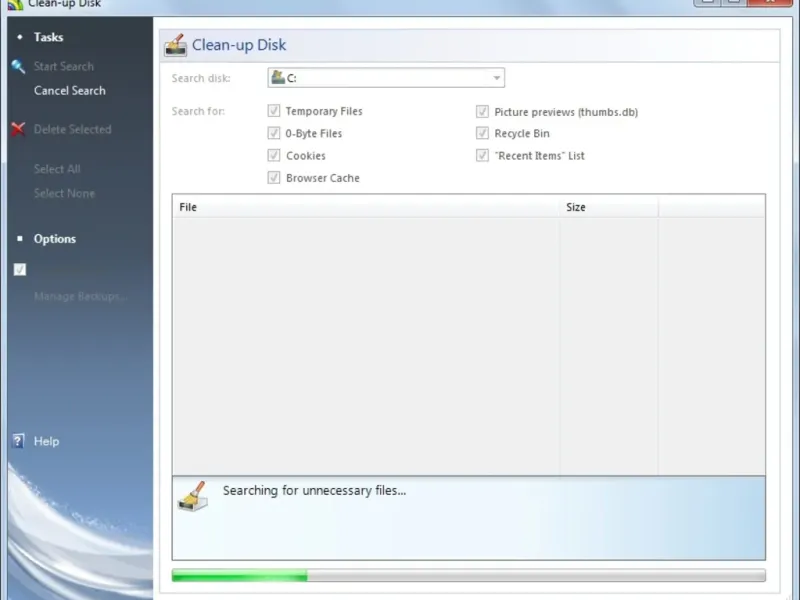Image resolution: width=800 pixels, height=600 pixels.
Task: Toggle the Cookies checkbox
Action: [274, 155]
